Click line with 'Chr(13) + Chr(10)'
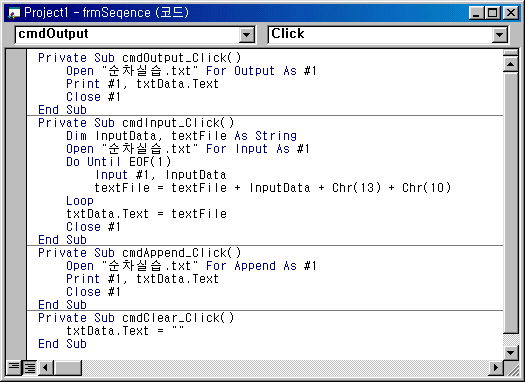 [273, 187]
